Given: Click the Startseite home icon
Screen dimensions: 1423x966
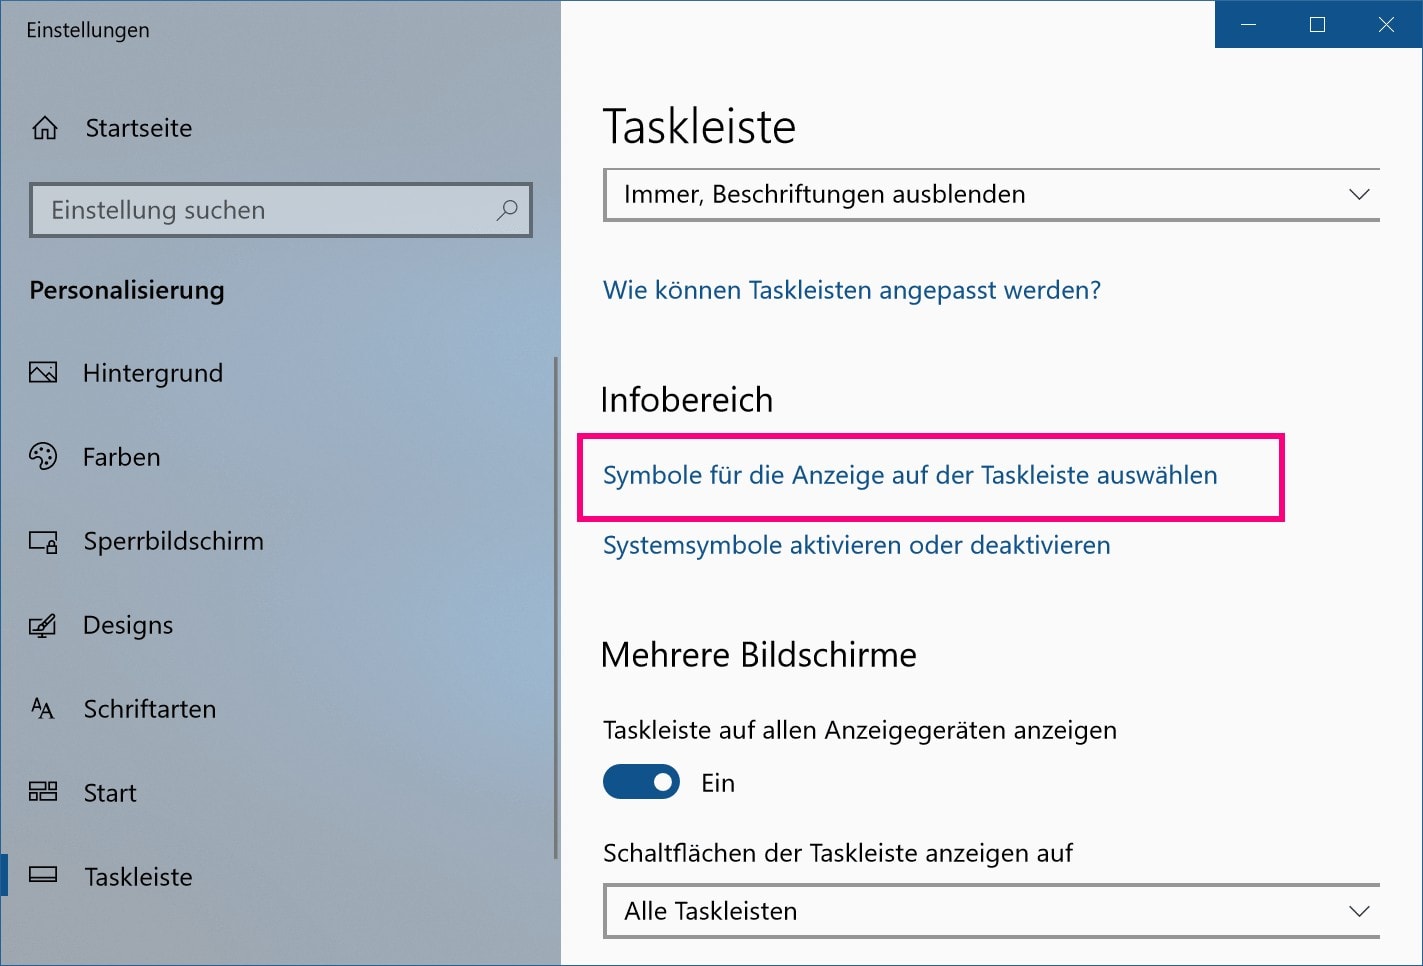Looking at the screenshot, I should 45,128.
